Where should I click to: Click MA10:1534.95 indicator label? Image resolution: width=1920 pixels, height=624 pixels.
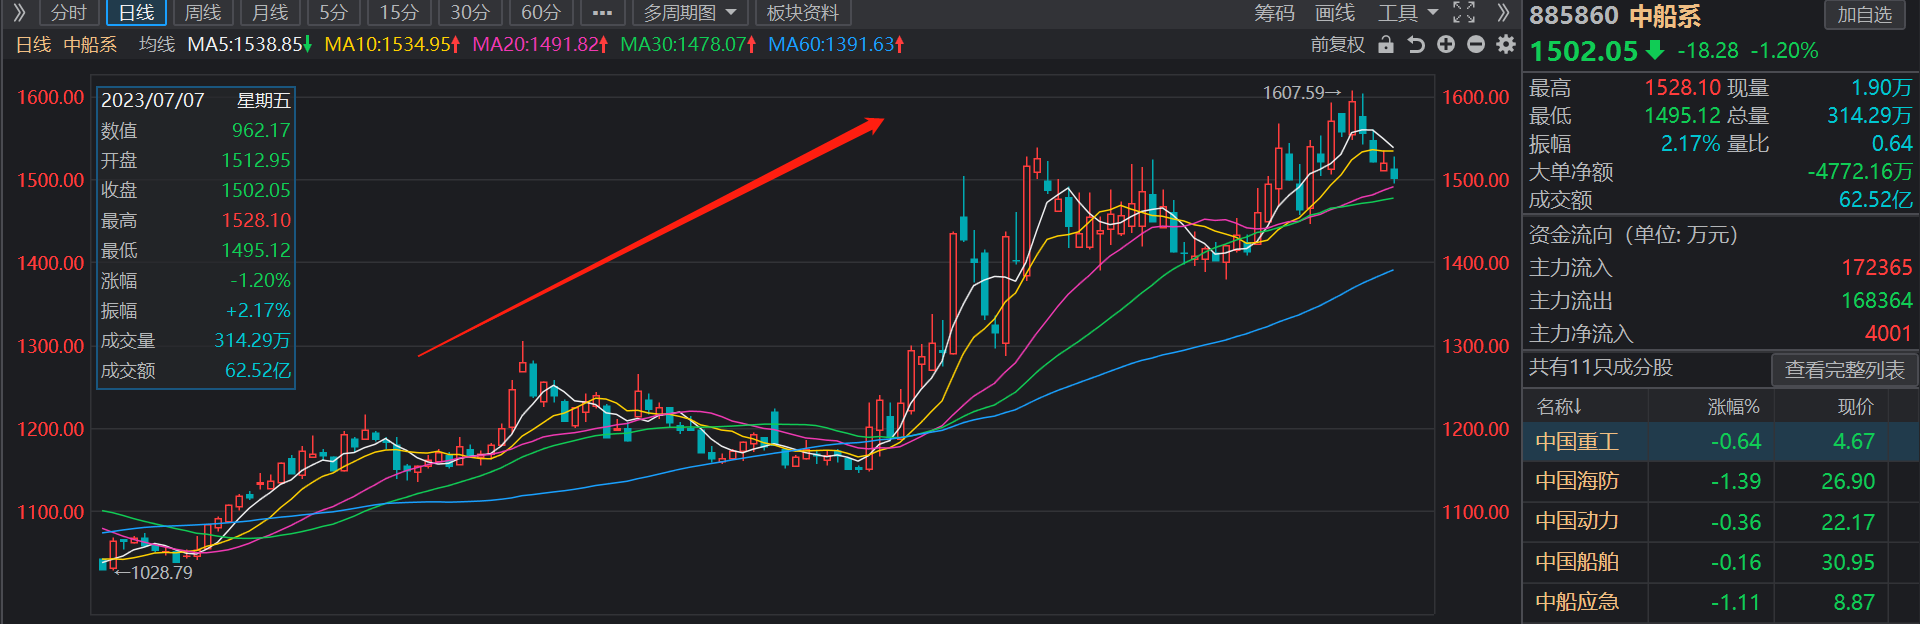(x=392, y=45)
